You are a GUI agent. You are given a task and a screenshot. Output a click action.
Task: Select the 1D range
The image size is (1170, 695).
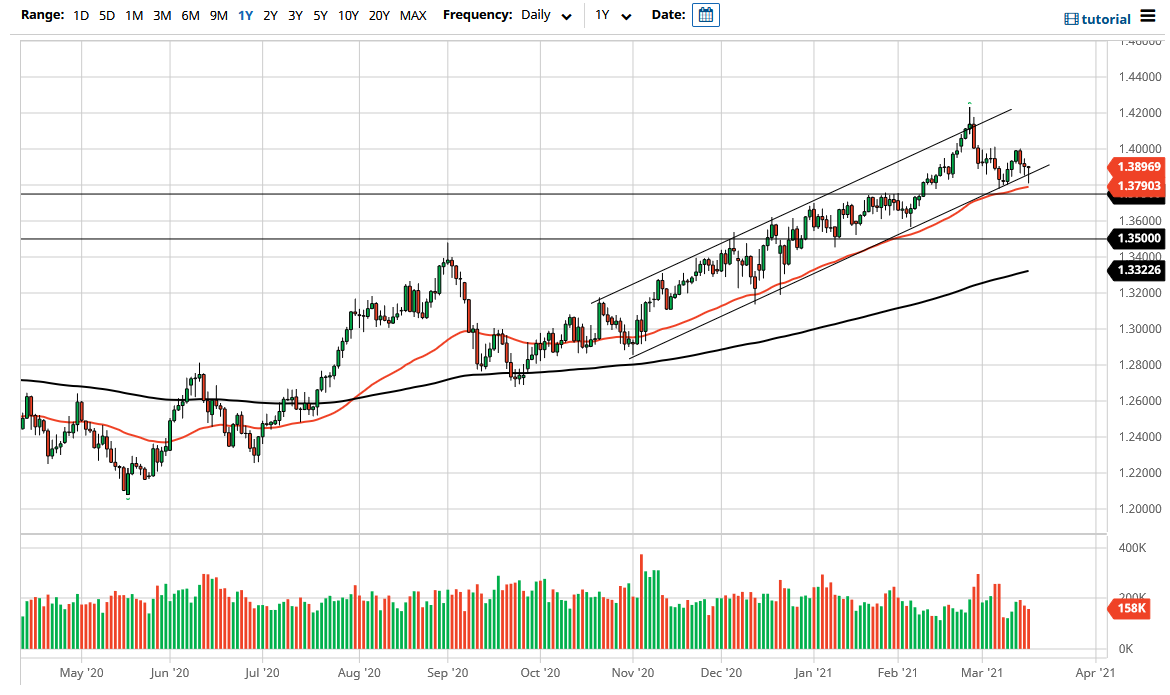[x=81, y=15]
